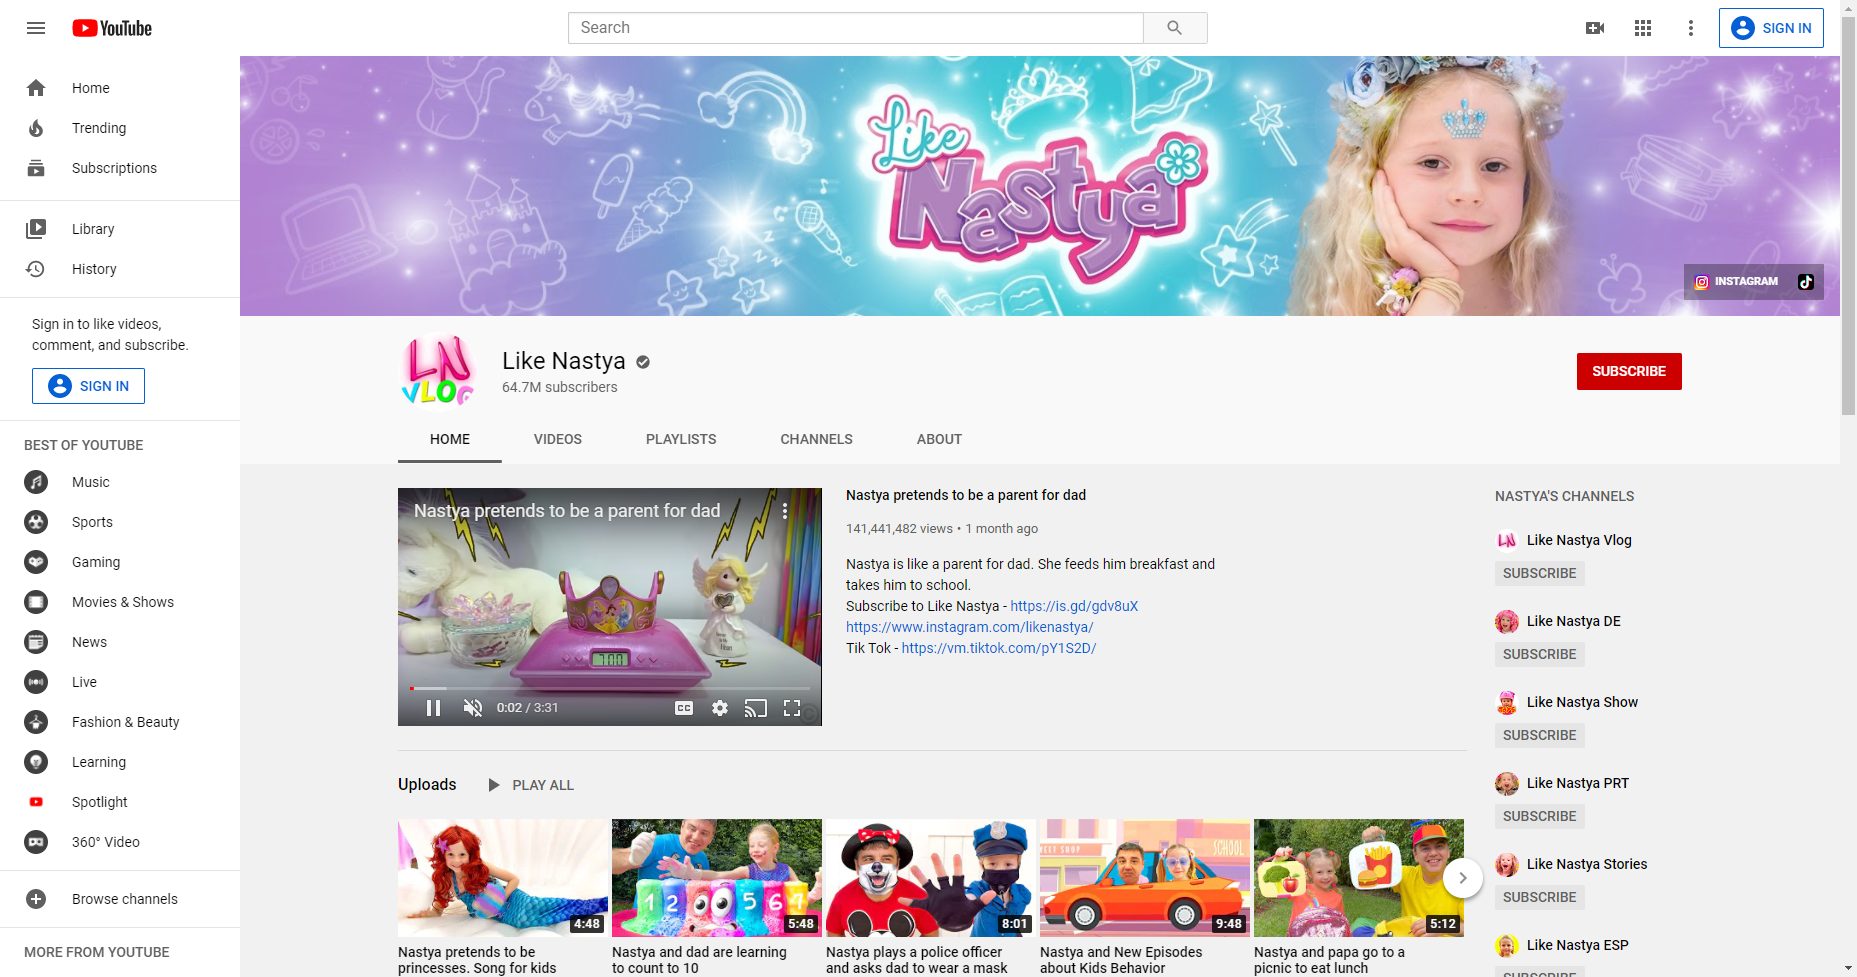Open the is.gd/gdv8uX subscribe link

coord(1074,606)
